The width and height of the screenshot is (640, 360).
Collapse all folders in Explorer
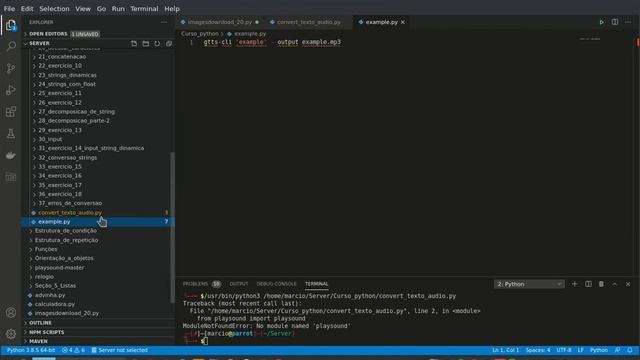[x=169, y=43]
